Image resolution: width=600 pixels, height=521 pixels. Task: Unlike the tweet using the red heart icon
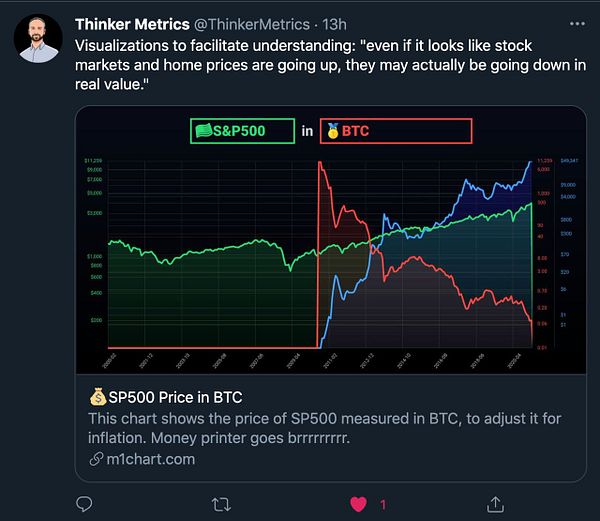[x=357, y=501]
